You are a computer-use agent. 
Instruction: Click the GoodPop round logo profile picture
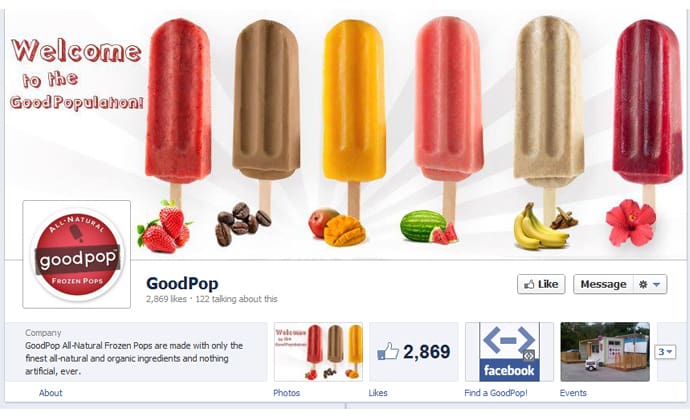click(x=77, y=254)
